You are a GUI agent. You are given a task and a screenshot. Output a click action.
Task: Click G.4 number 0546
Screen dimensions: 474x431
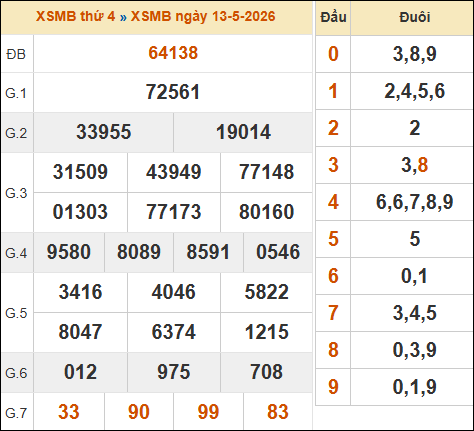coord(278,252)
